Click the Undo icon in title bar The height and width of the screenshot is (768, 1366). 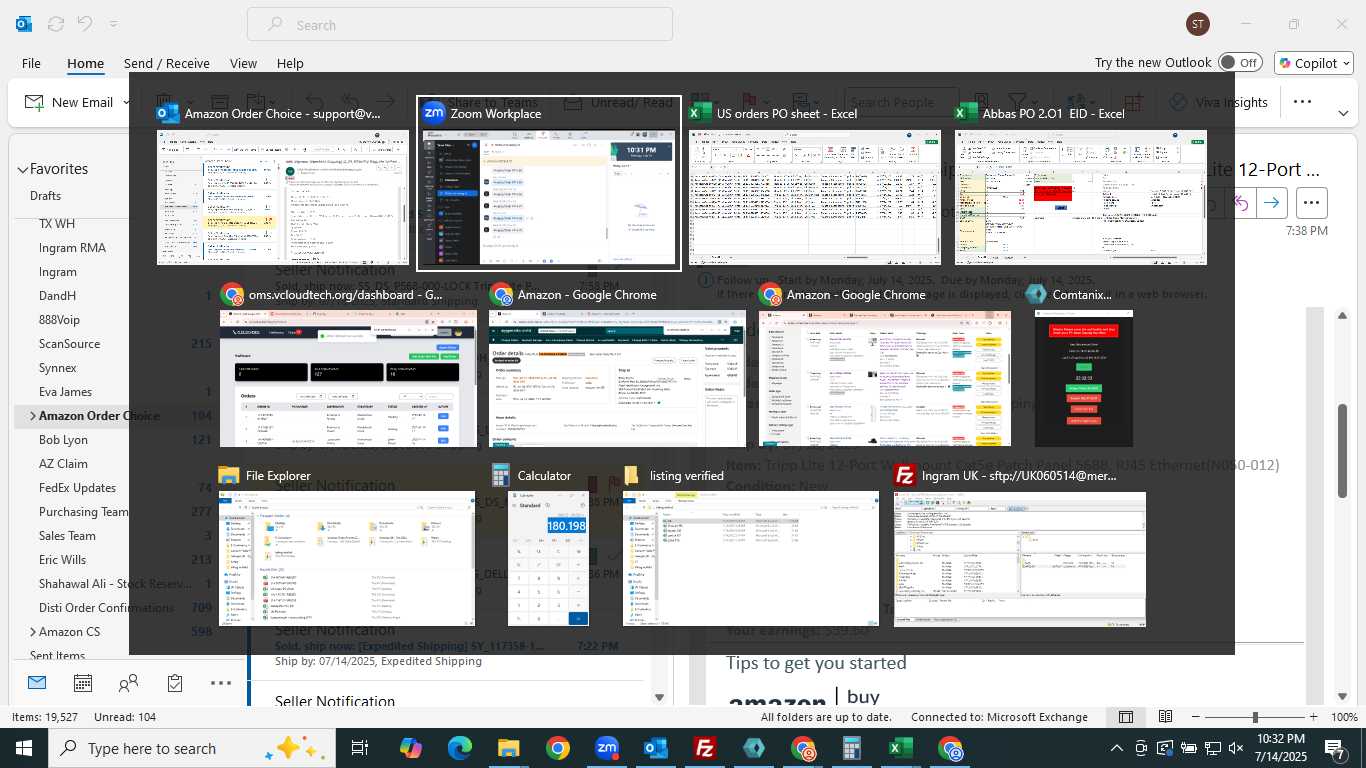[85, 24]
